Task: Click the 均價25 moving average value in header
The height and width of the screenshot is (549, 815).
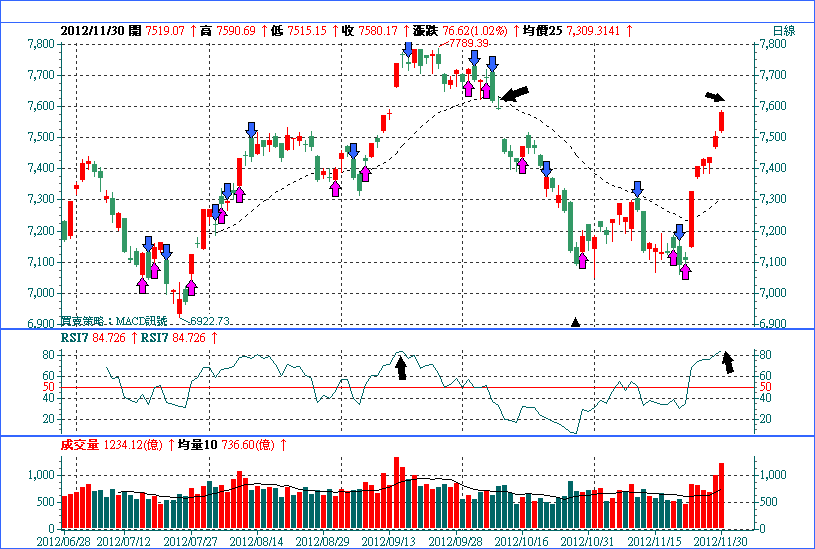Action: pos(573,31)
